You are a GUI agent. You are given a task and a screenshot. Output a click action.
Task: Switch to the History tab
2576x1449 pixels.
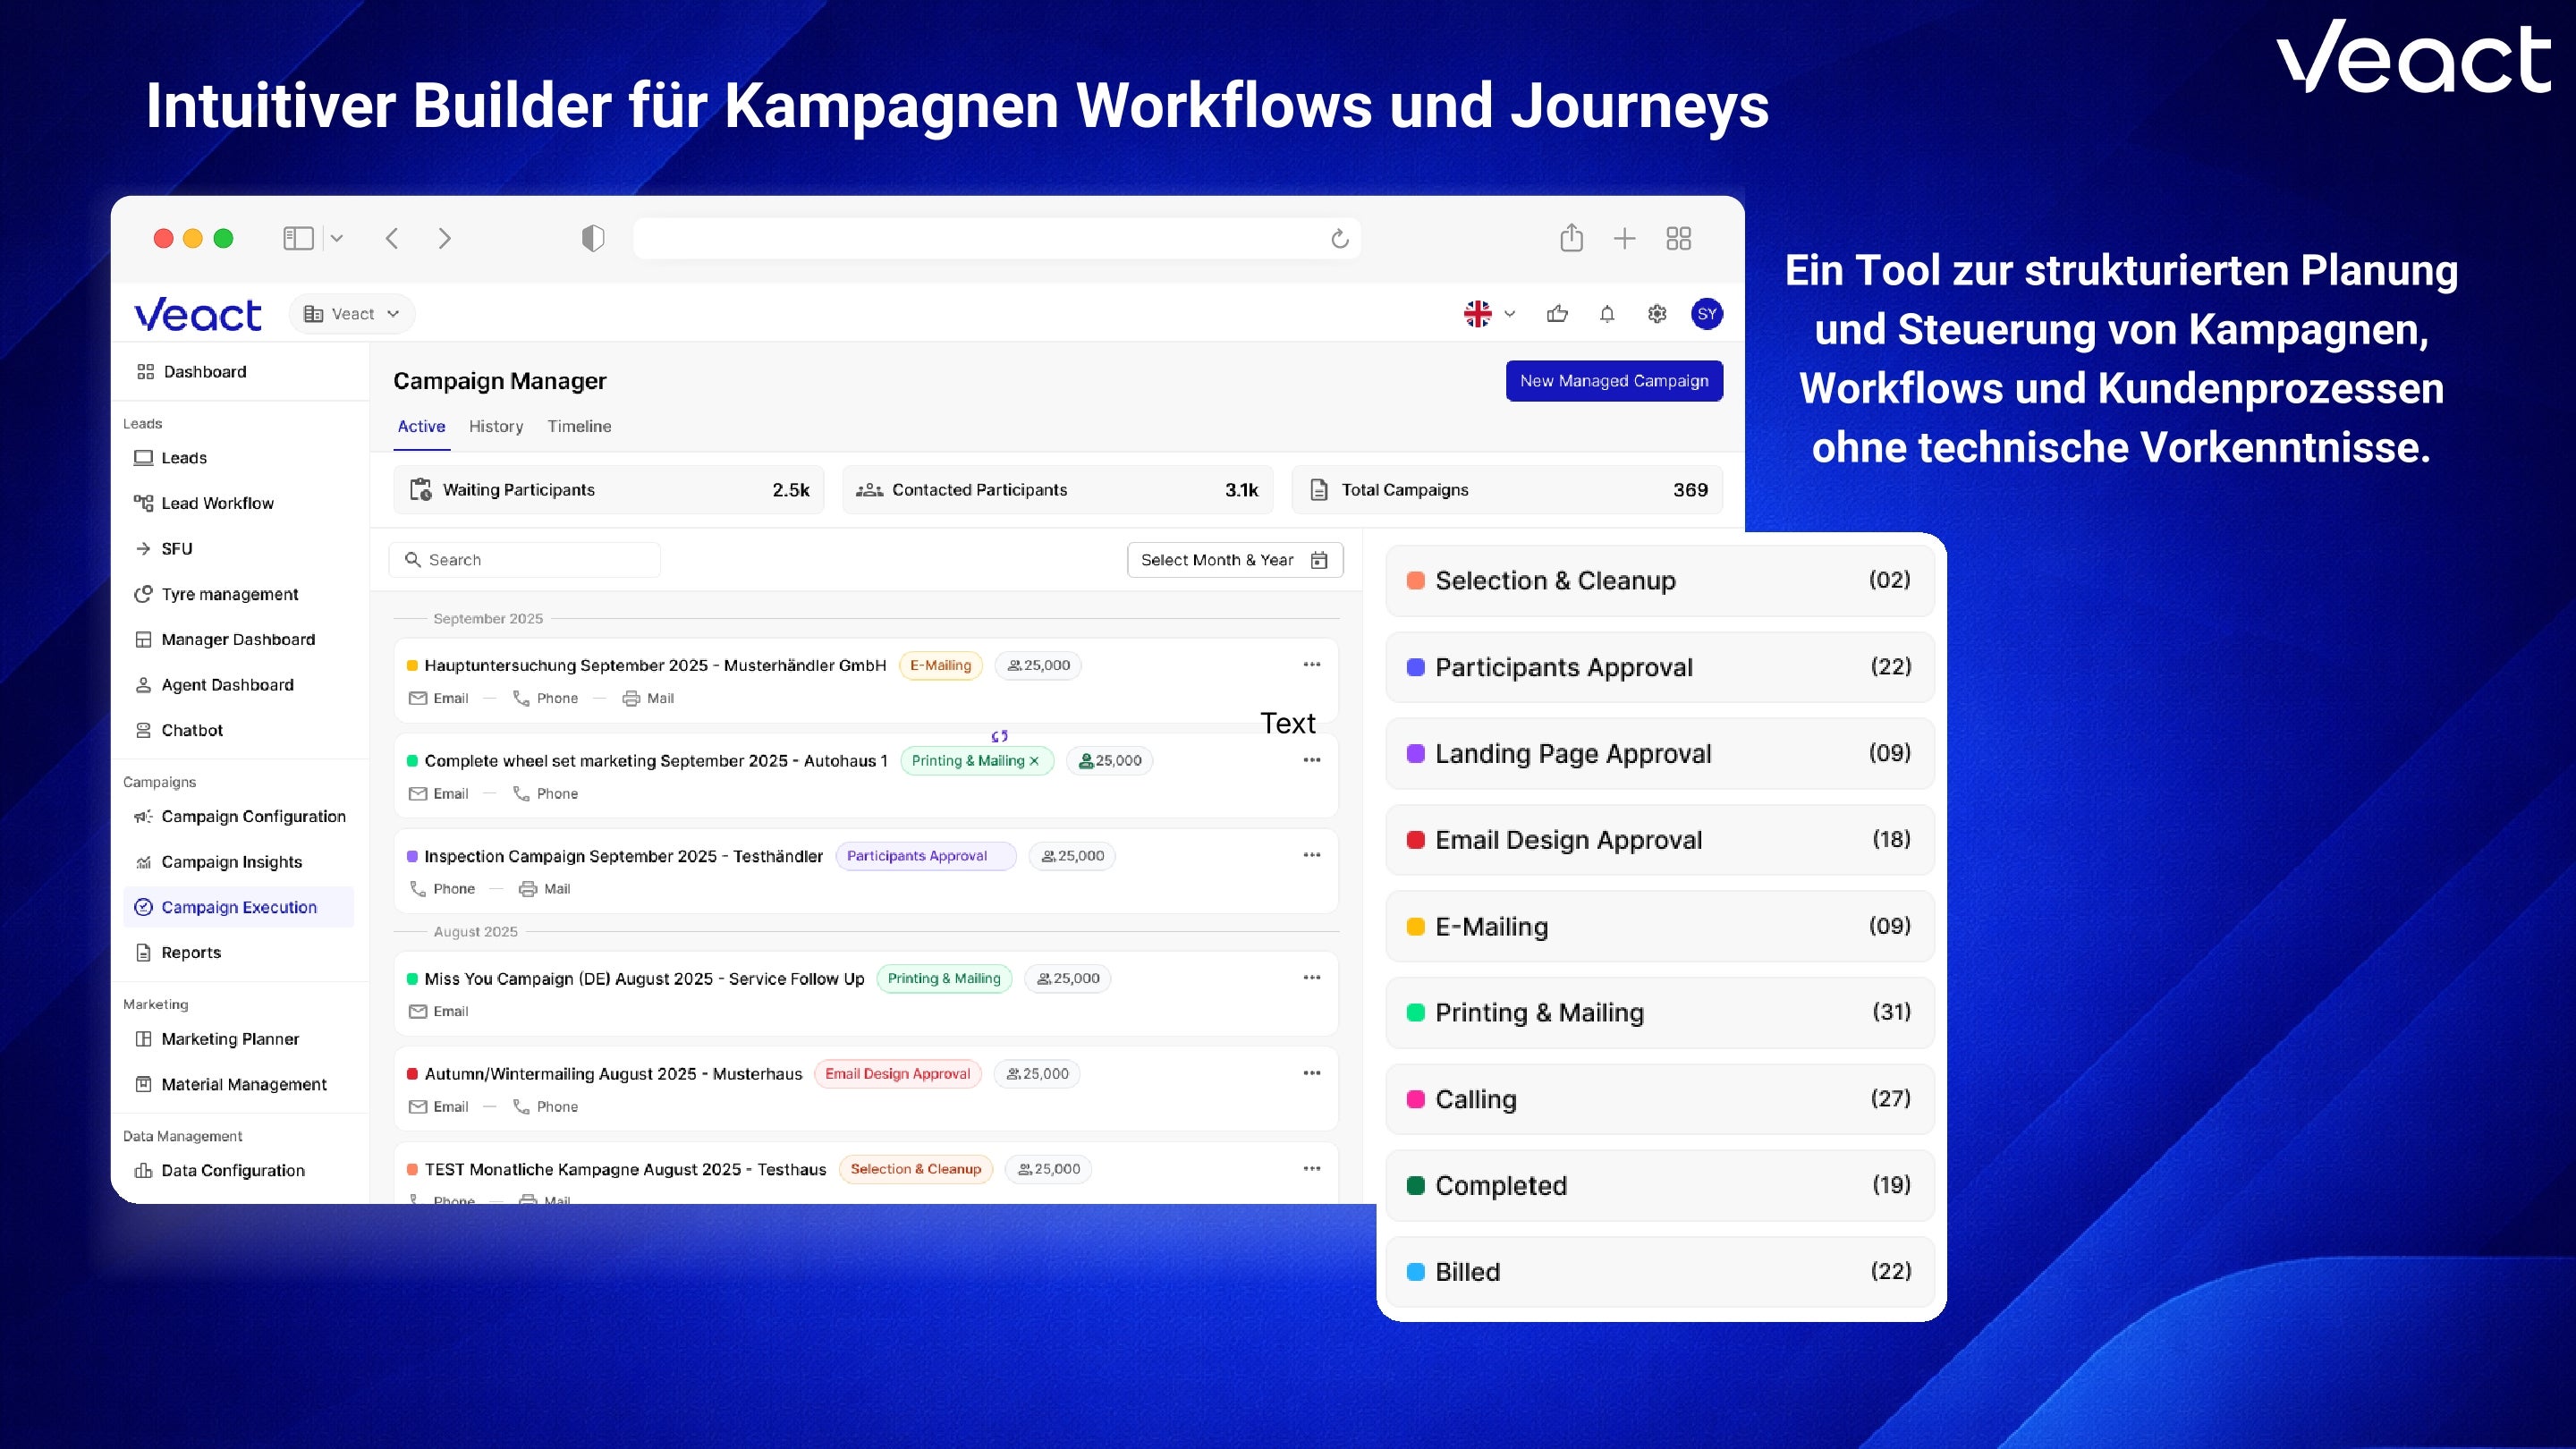pyautogui.click(x=496, y=426)
